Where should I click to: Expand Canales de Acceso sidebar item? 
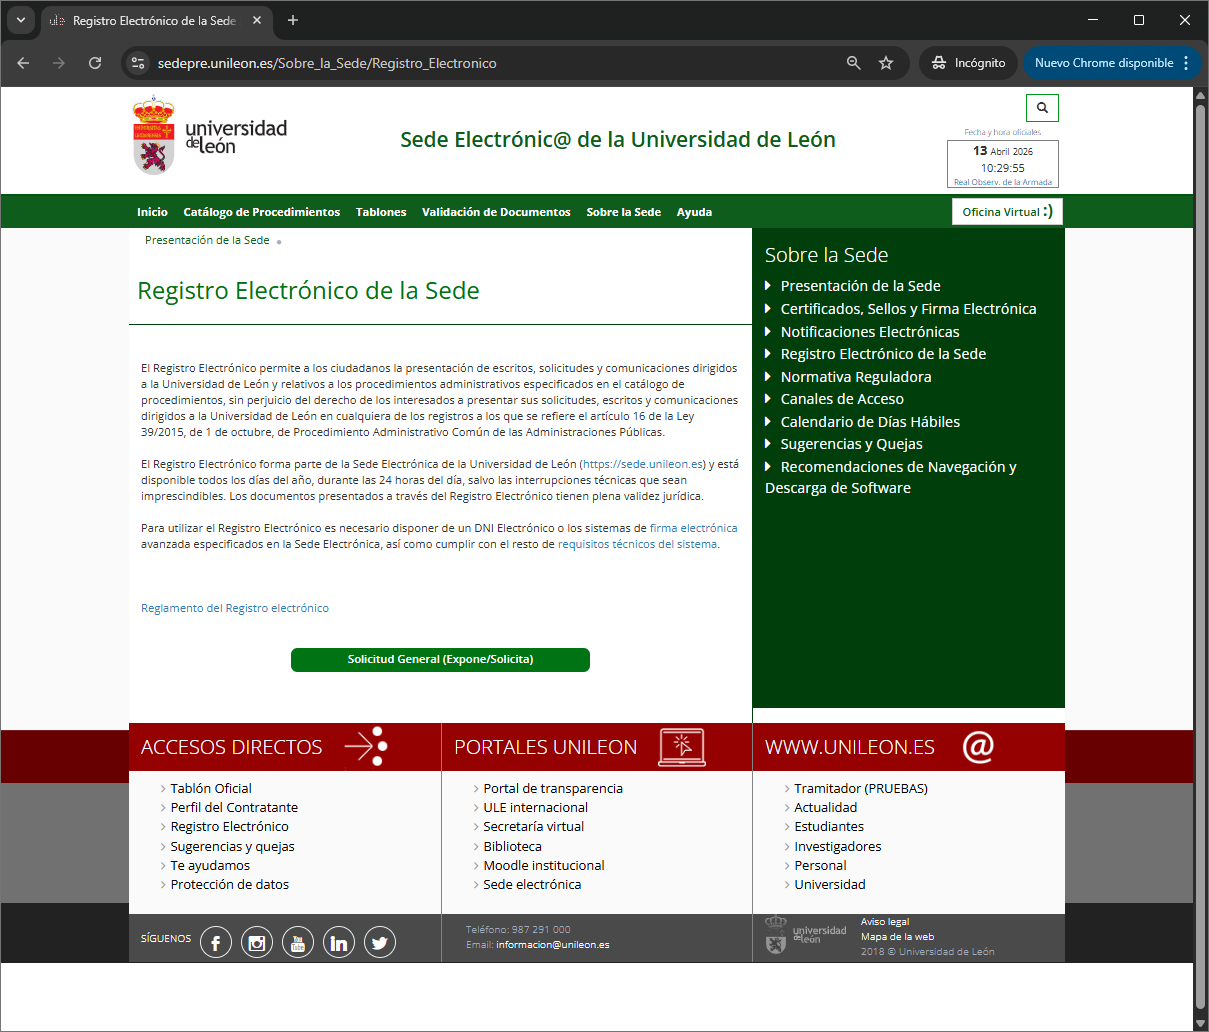[842, 399]
